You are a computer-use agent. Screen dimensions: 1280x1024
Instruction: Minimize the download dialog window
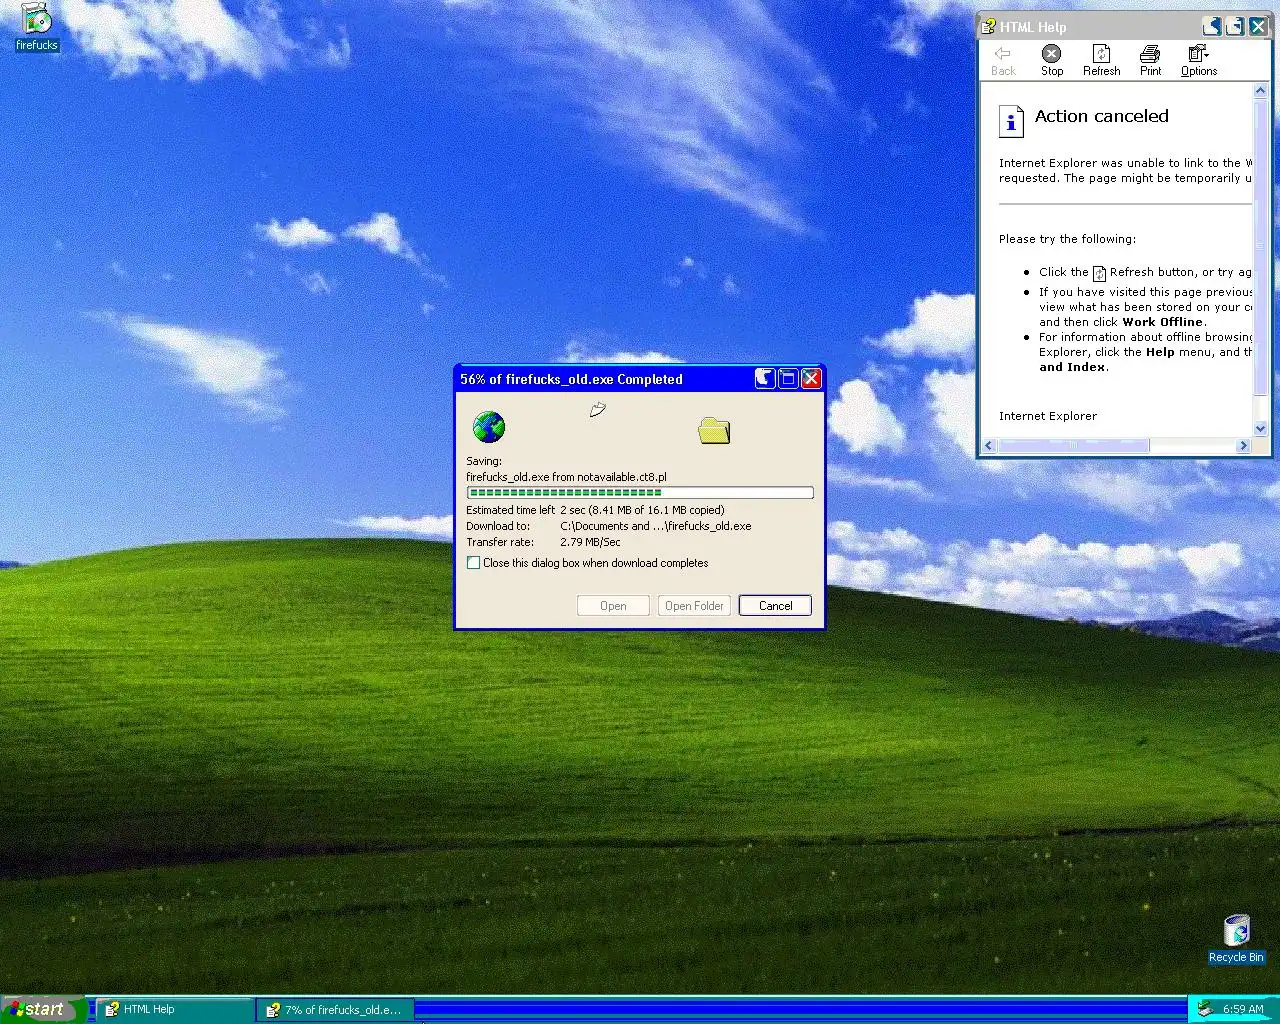coord(765,378)
